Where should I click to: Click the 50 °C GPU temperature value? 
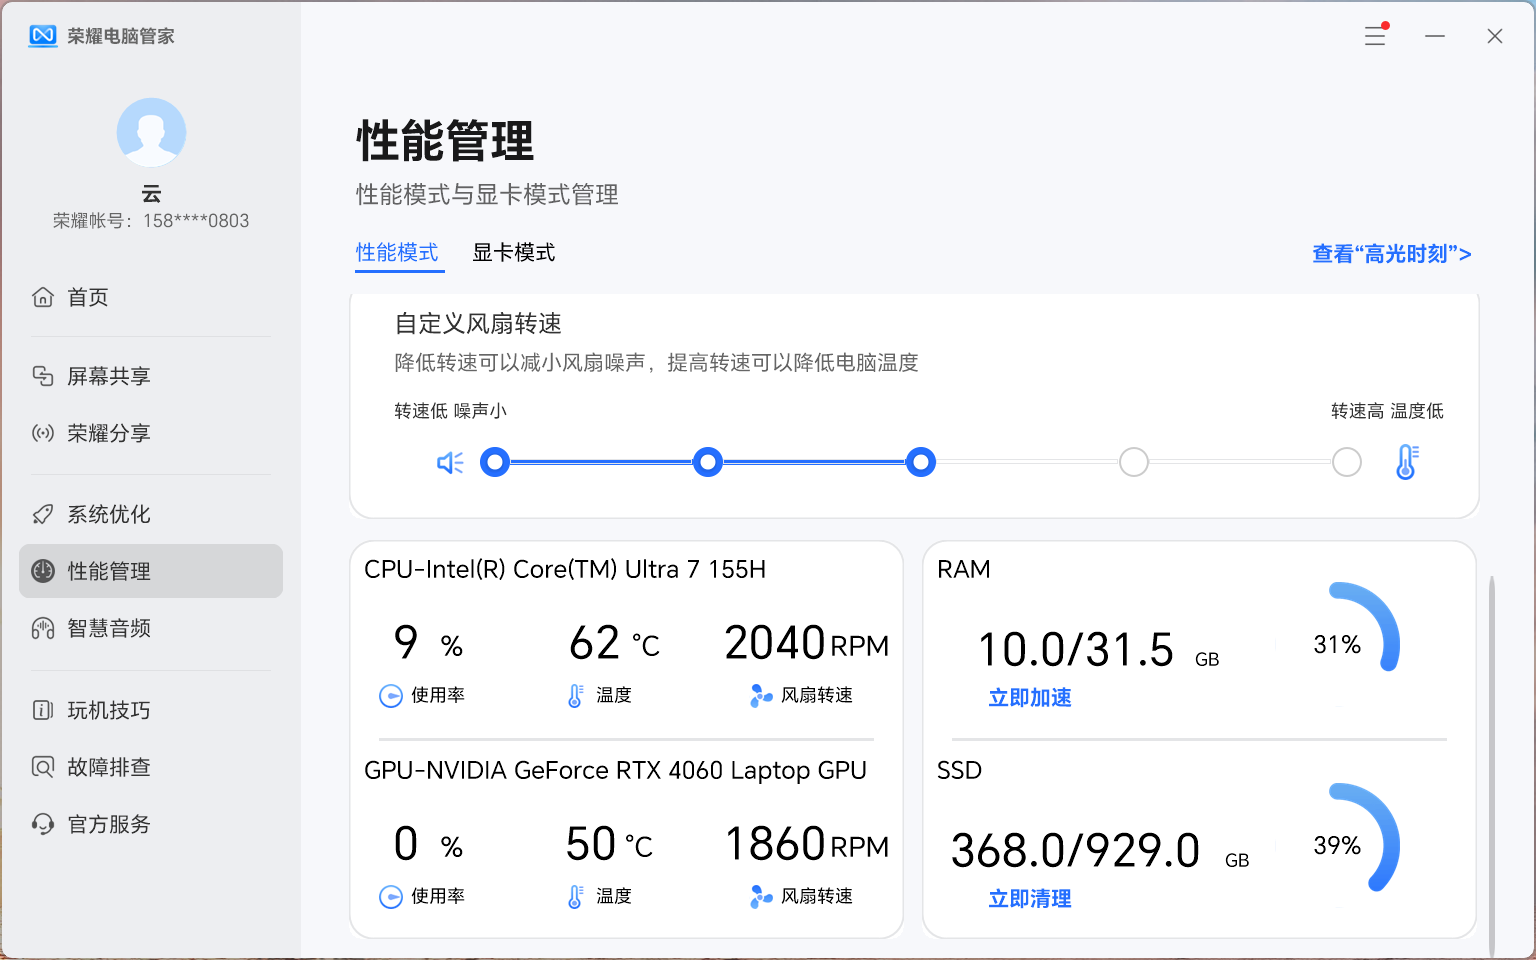point(609,844)
